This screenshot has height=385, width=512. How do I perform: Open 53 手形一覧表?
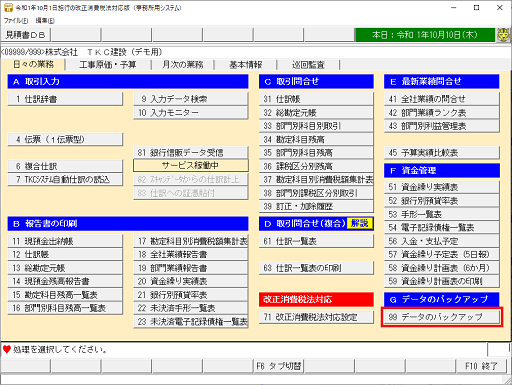click(442, 214)
